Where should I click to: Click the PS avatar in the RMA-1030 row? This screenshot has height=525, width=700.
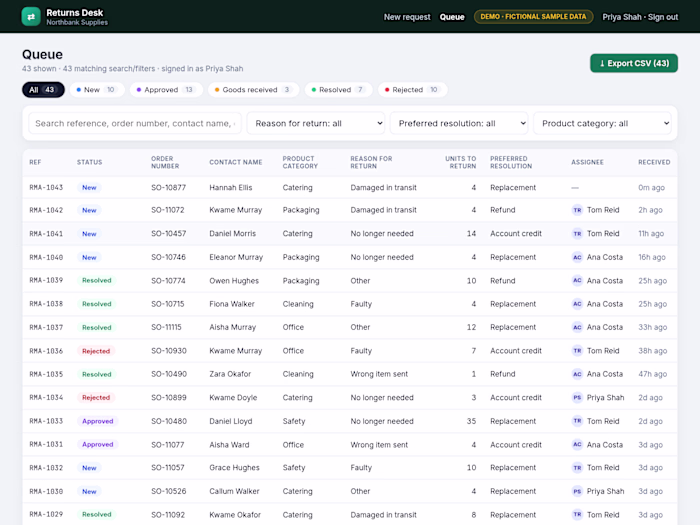tap(577, 492)
